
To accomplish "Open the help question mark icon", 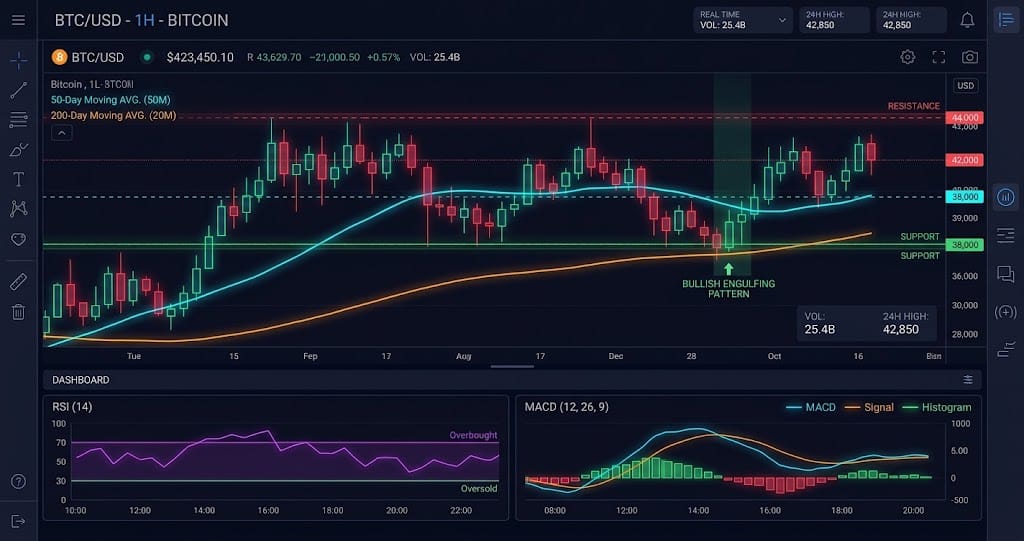I will pos(18,482).
